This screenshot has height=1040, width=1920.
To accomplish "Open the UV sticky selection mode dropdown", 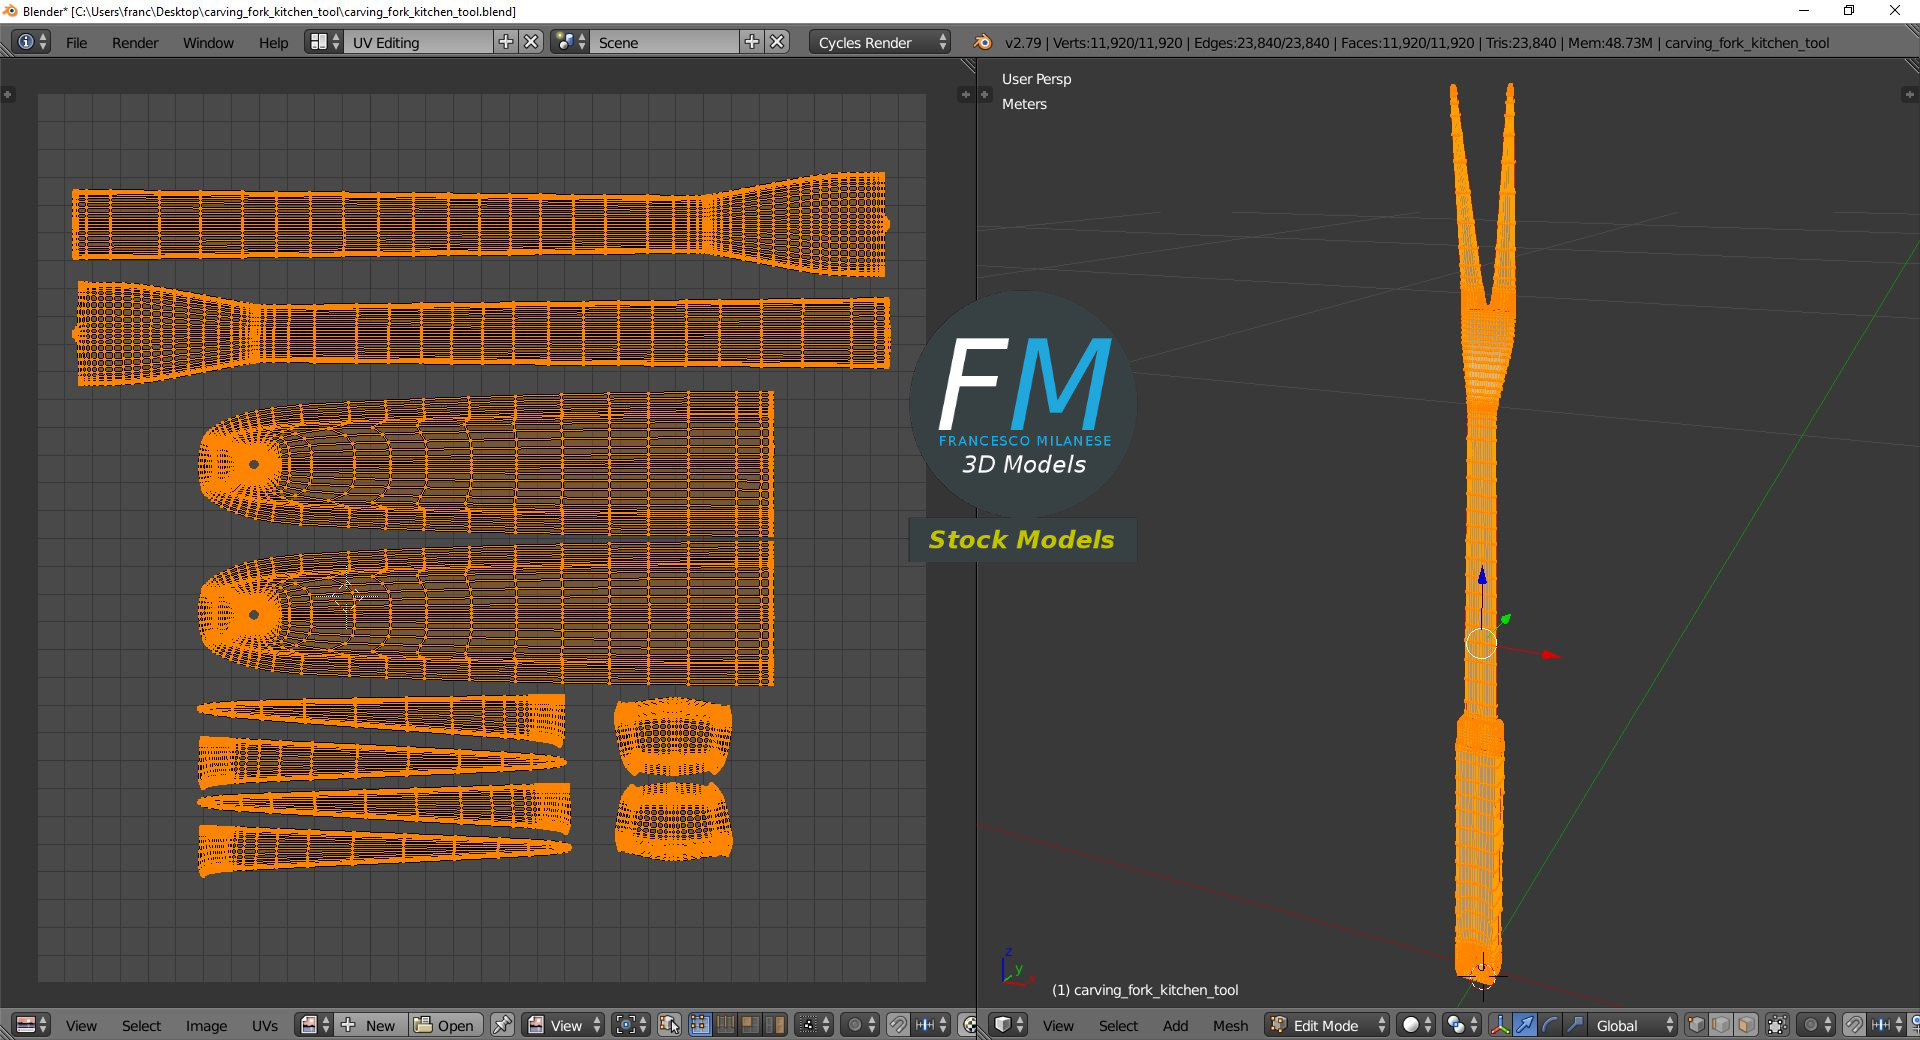I will pos(815,1025).
